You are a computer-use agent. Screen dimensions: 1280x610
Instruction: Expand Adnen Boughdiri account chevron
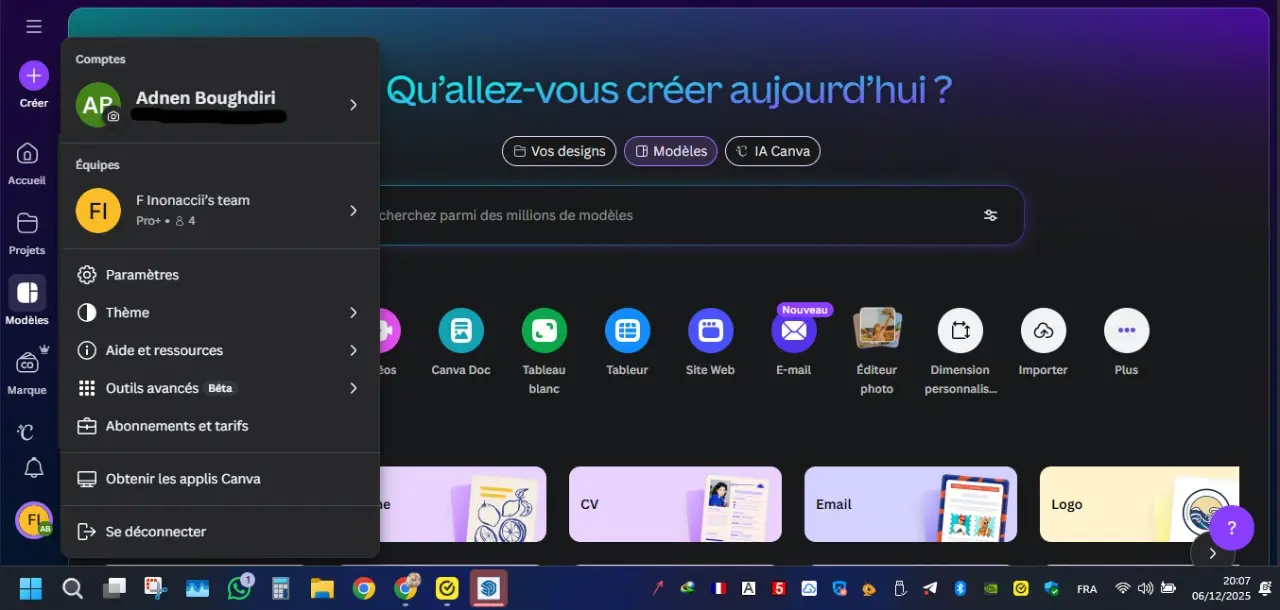tap(353, 105)
